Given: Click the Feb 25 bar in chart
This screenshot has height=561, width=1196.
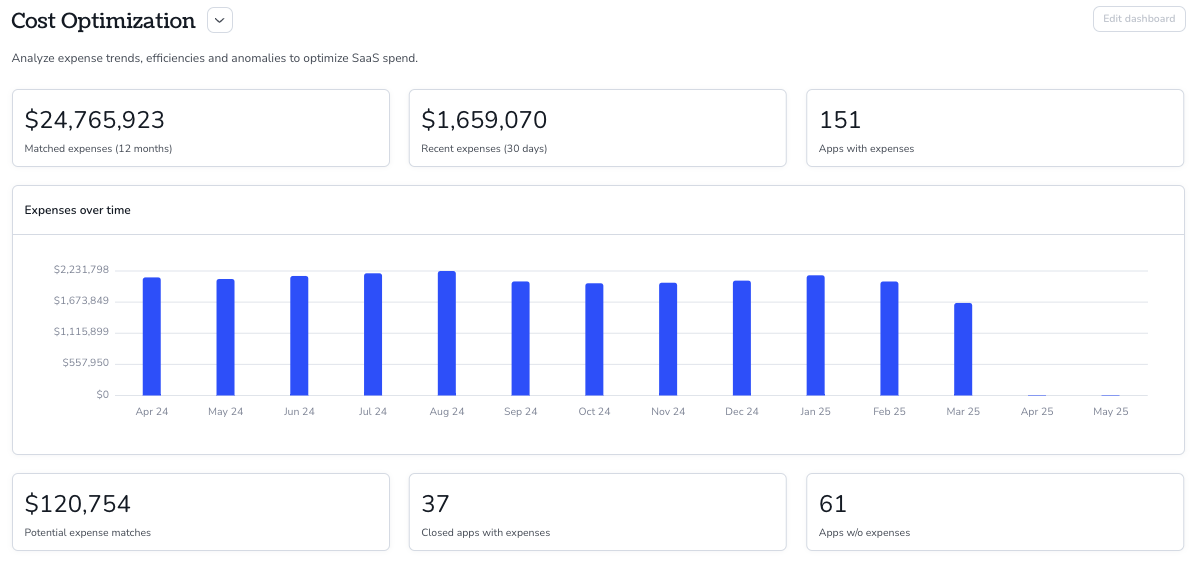Looking at the screenshot, I should (889, 339).
